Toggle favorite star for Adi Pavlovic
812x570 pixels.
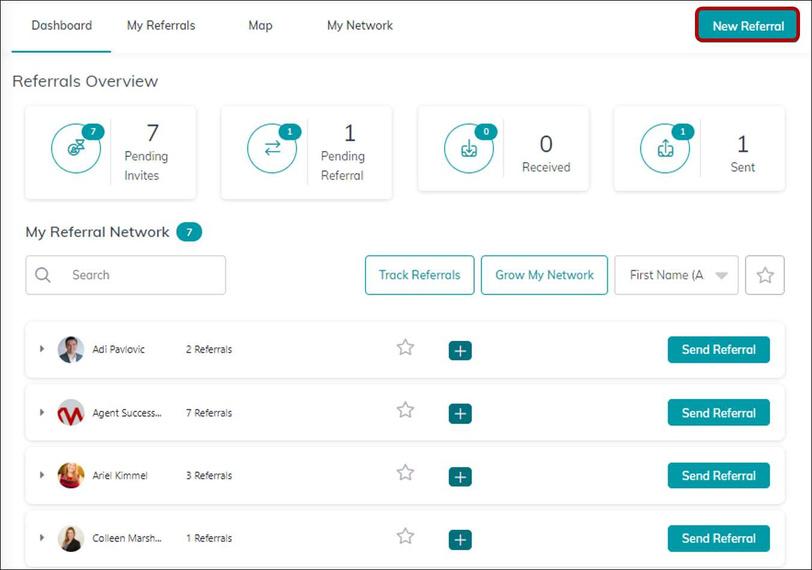coord(405,347)
